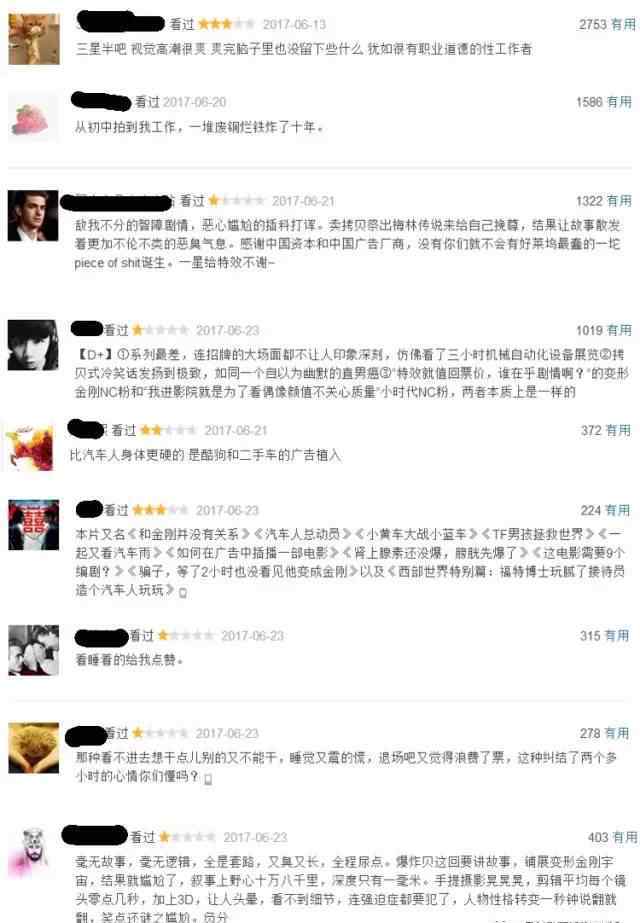Click the red-orange flower avatar
640x923 pixels.
click(x=31, y=449)
